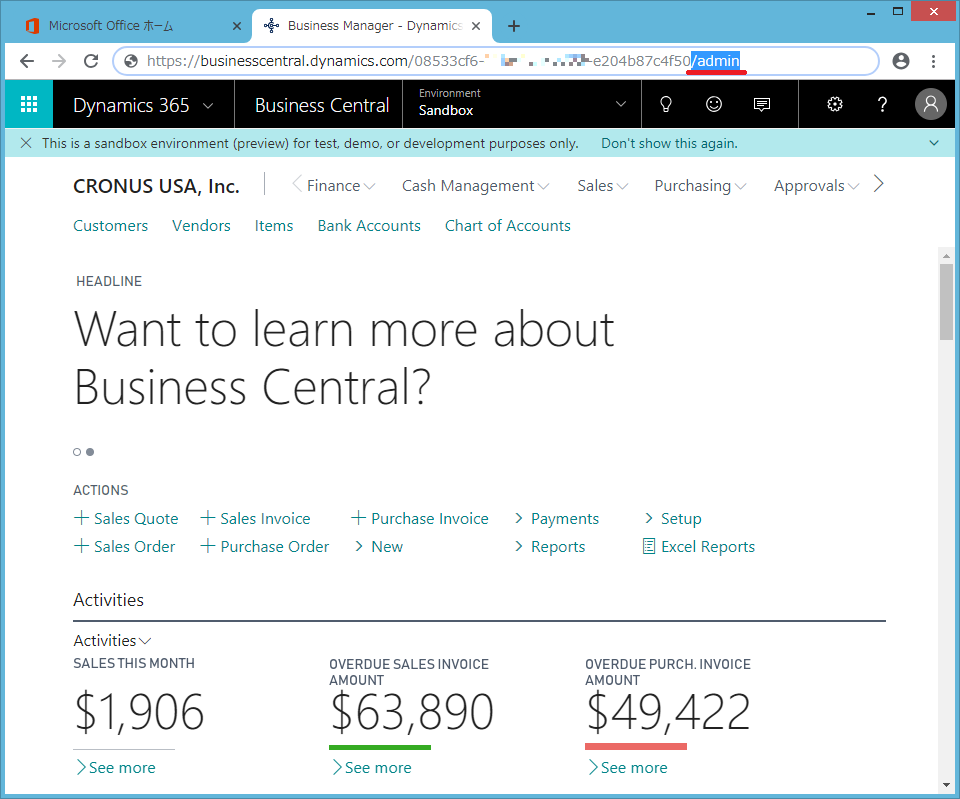Open the Activities dropdown
Viewport: 960px width, 799px height.
(x=112, y=640)
